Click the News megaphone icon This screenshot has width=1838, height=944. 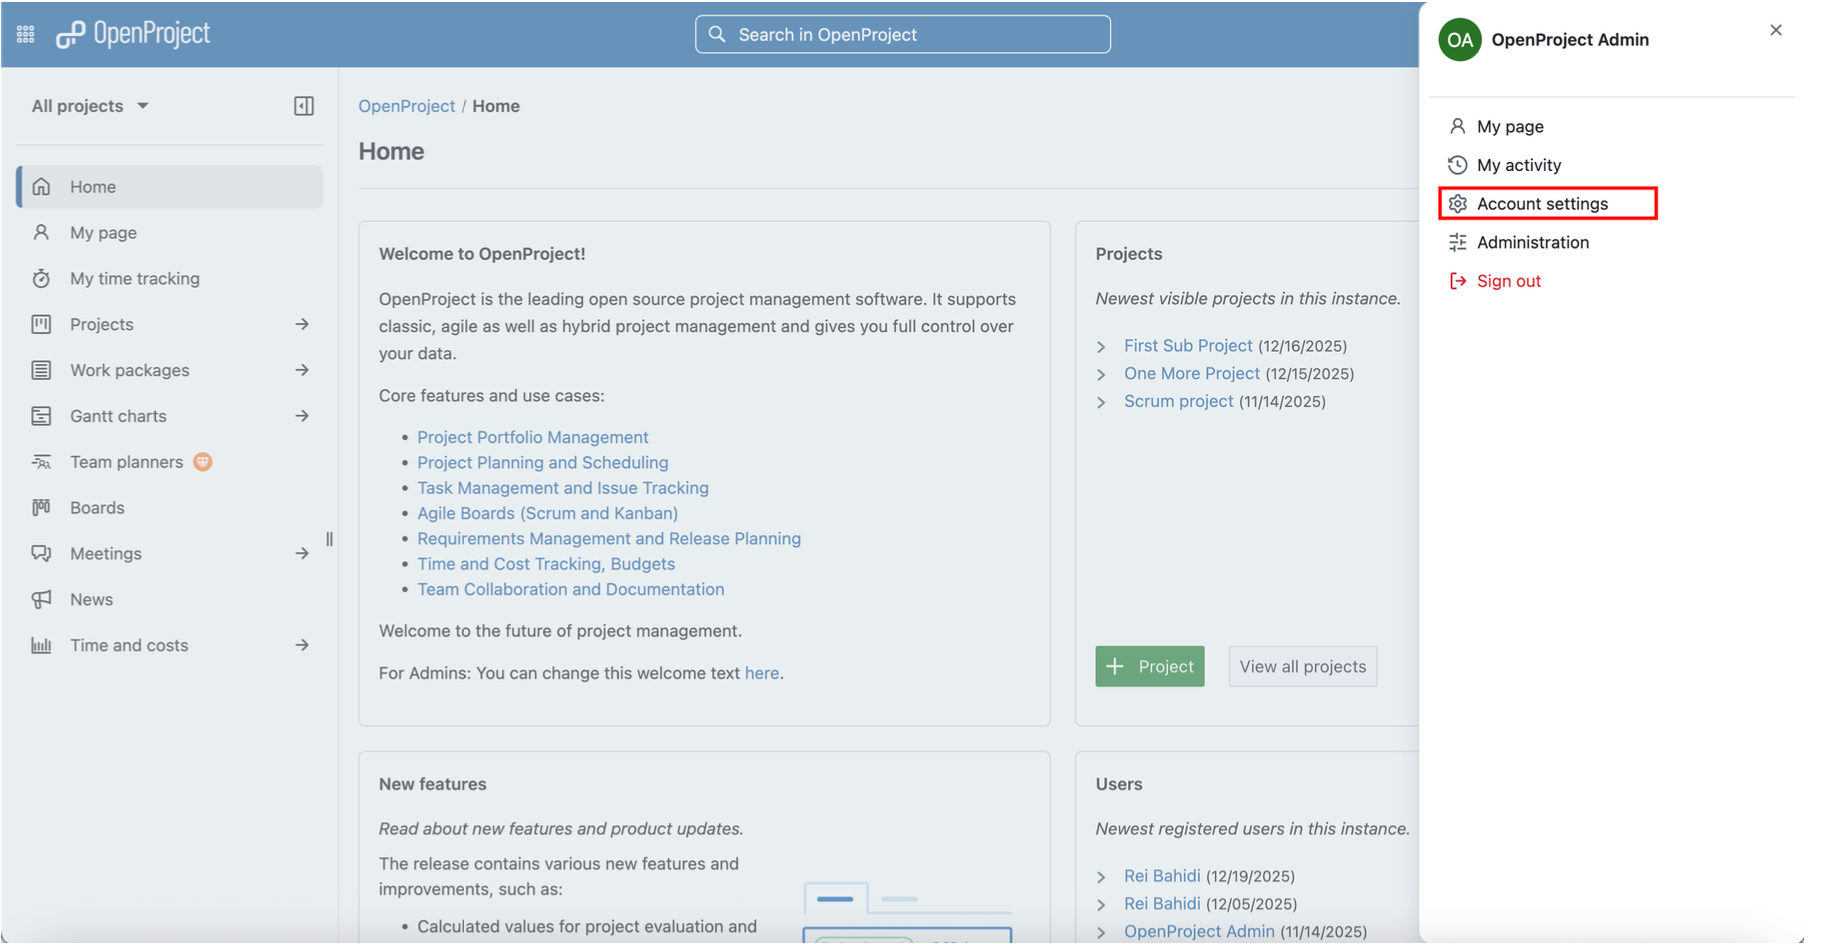click(x=41, y=600)
